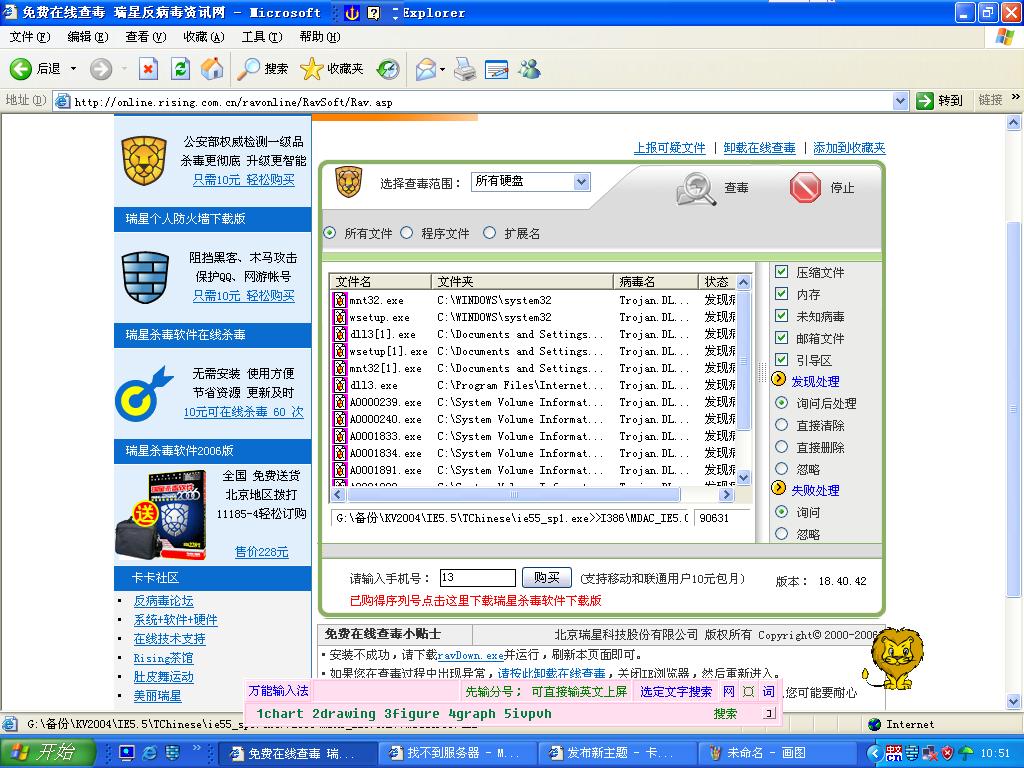Image resolution: width=1024 pixels, height=768 pixels.
Task: Click the scan results vertical scrollbar down arrow
Action: (x=743, y=477)
